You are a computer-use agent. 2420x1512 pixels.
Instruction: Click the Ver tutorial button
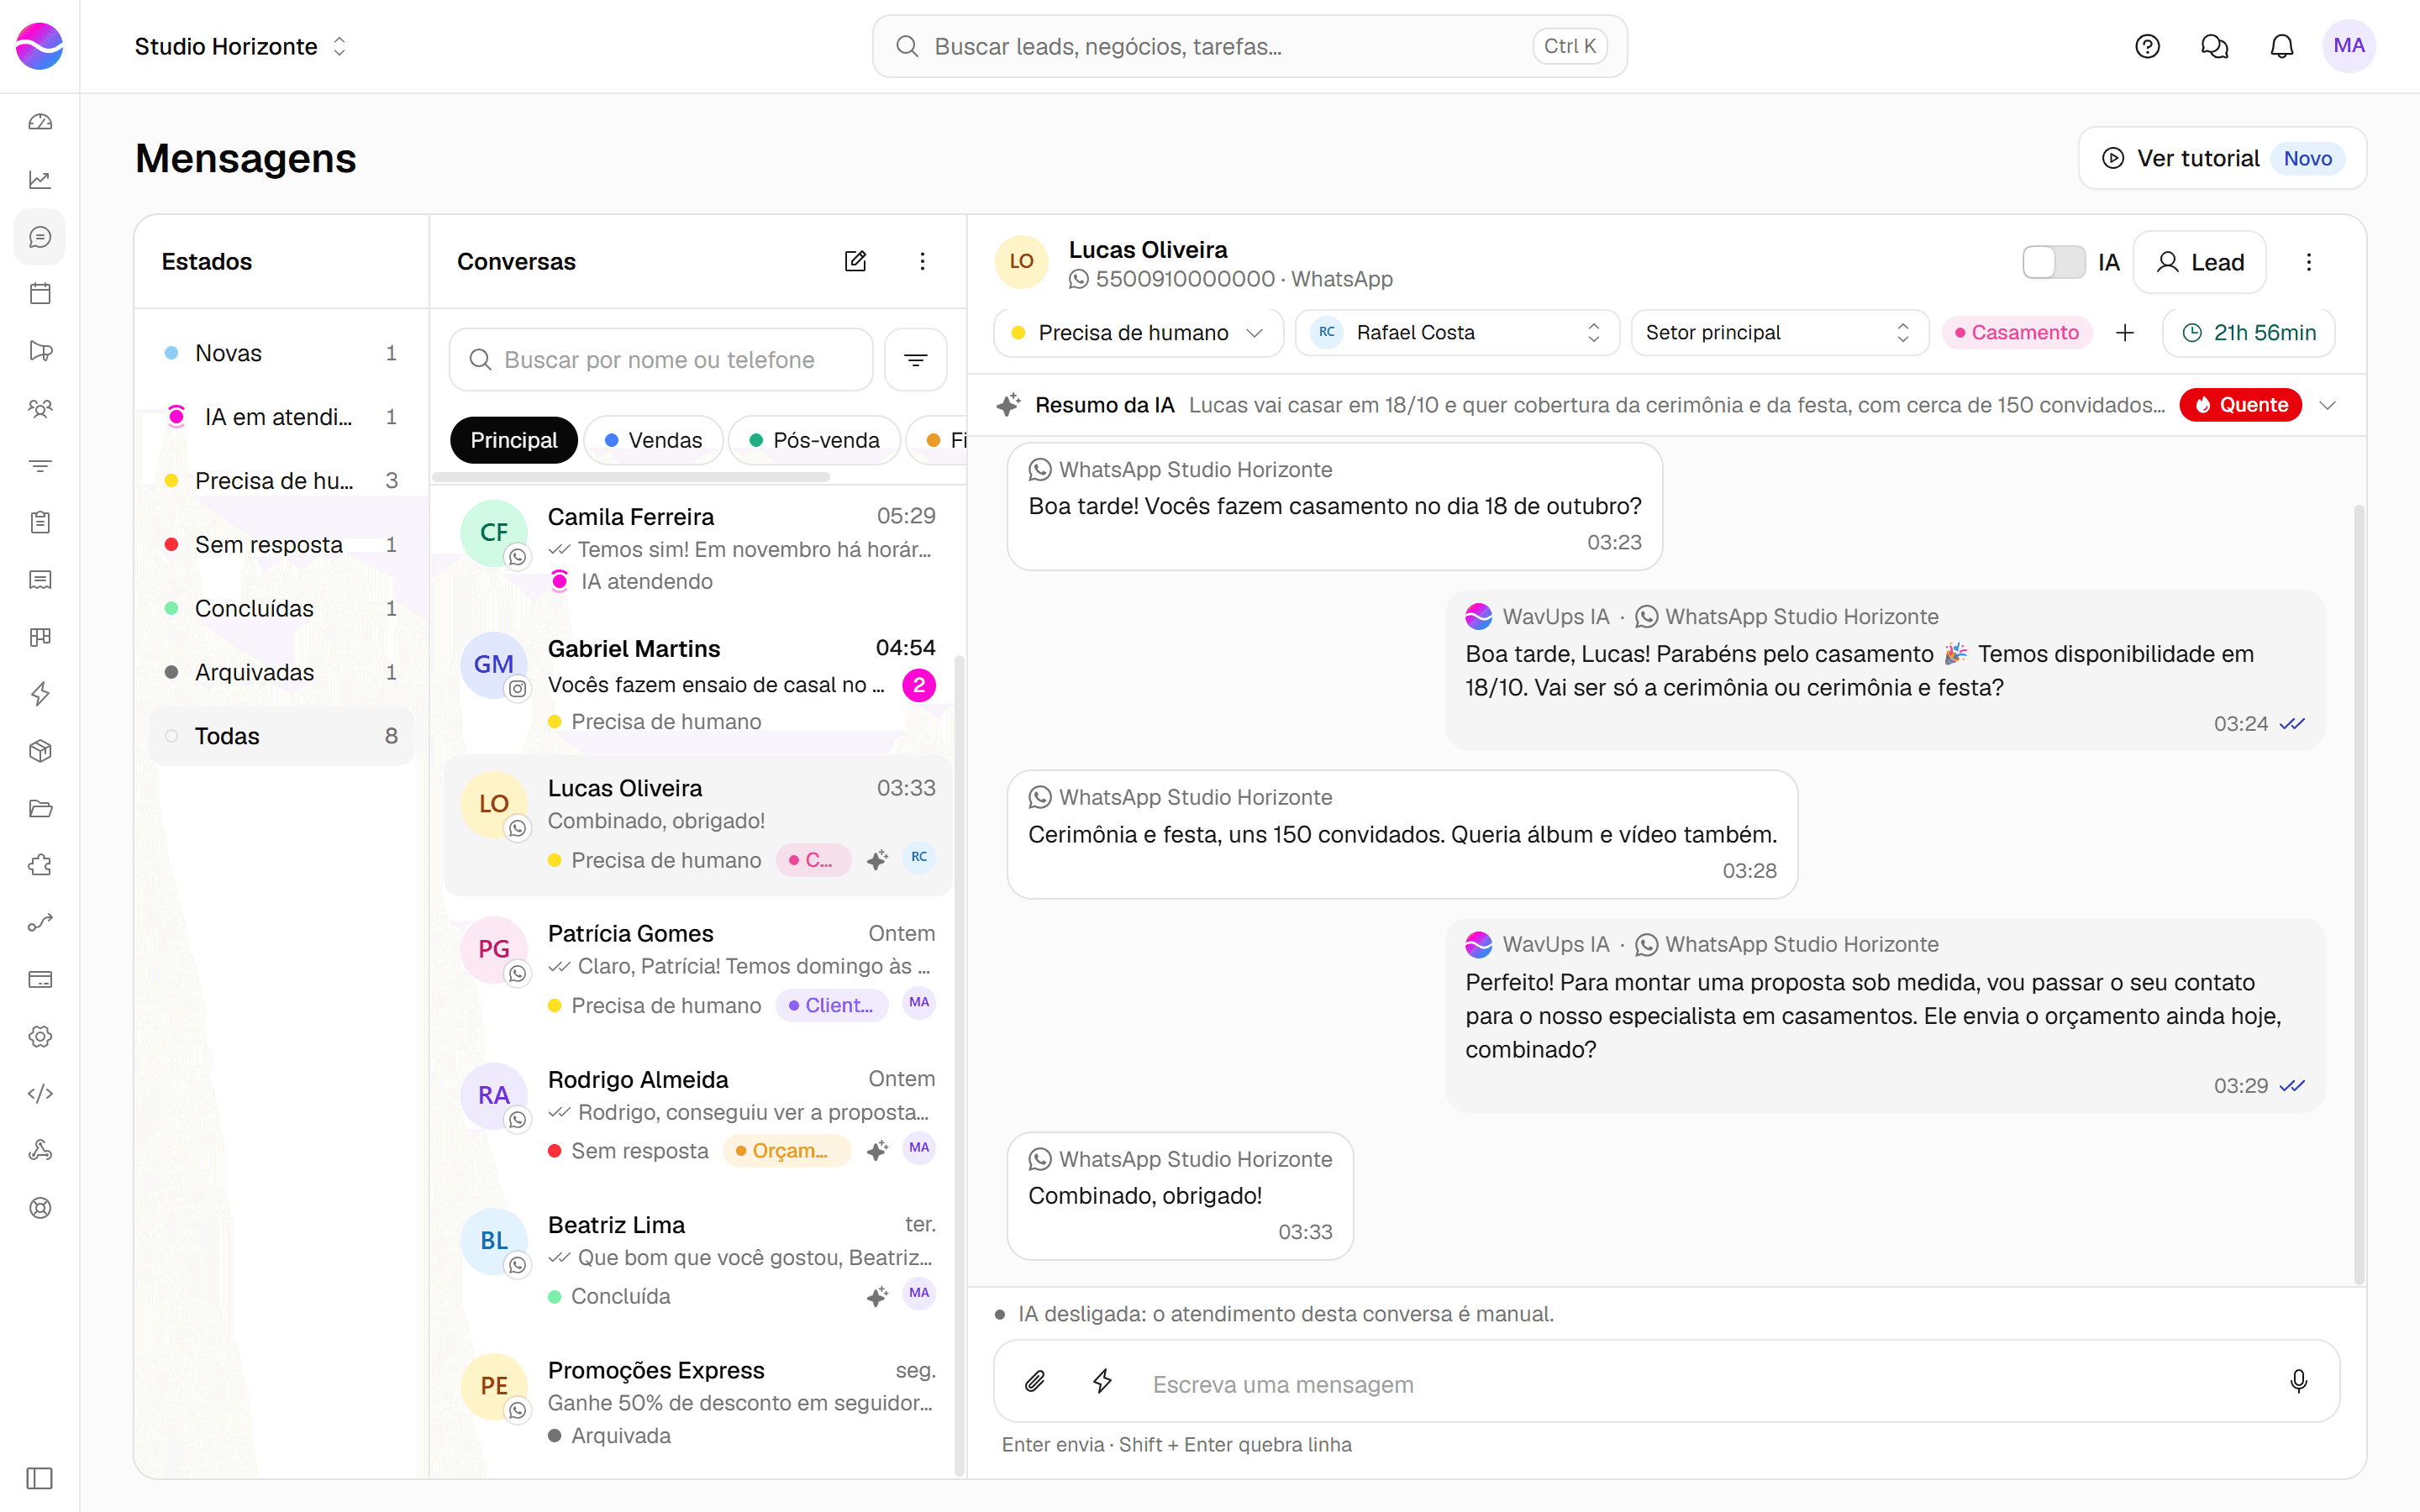pyautogui.click(x=2222, y=158)
